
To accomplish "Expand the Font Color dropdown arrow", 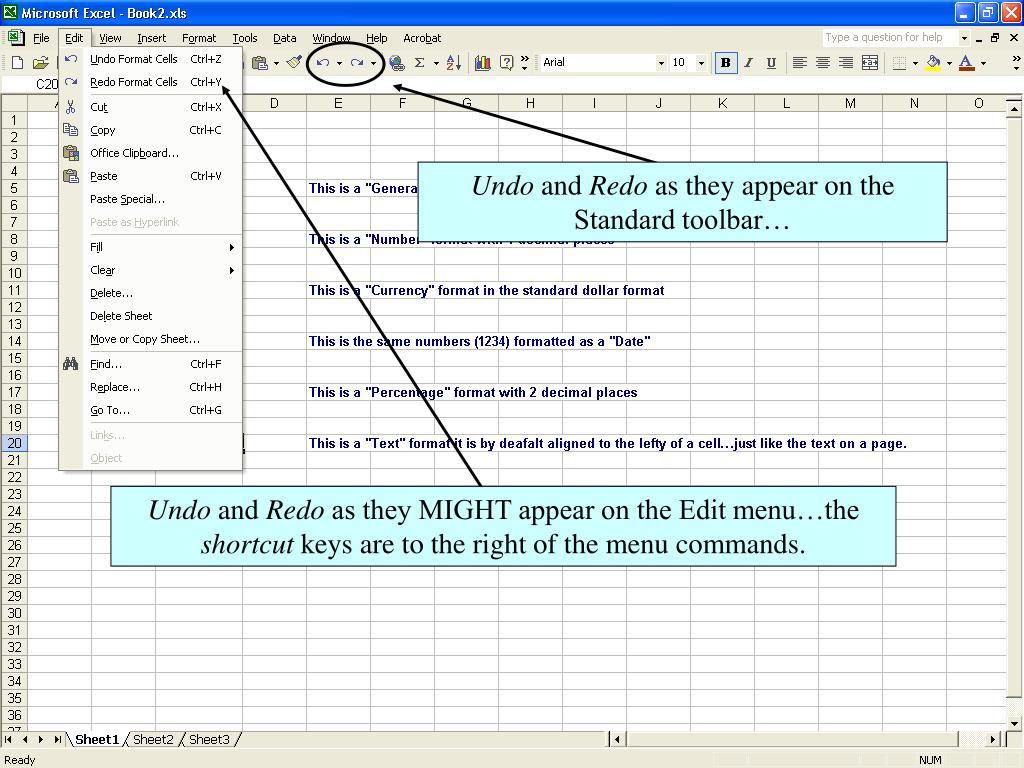I will pos(983,63).
